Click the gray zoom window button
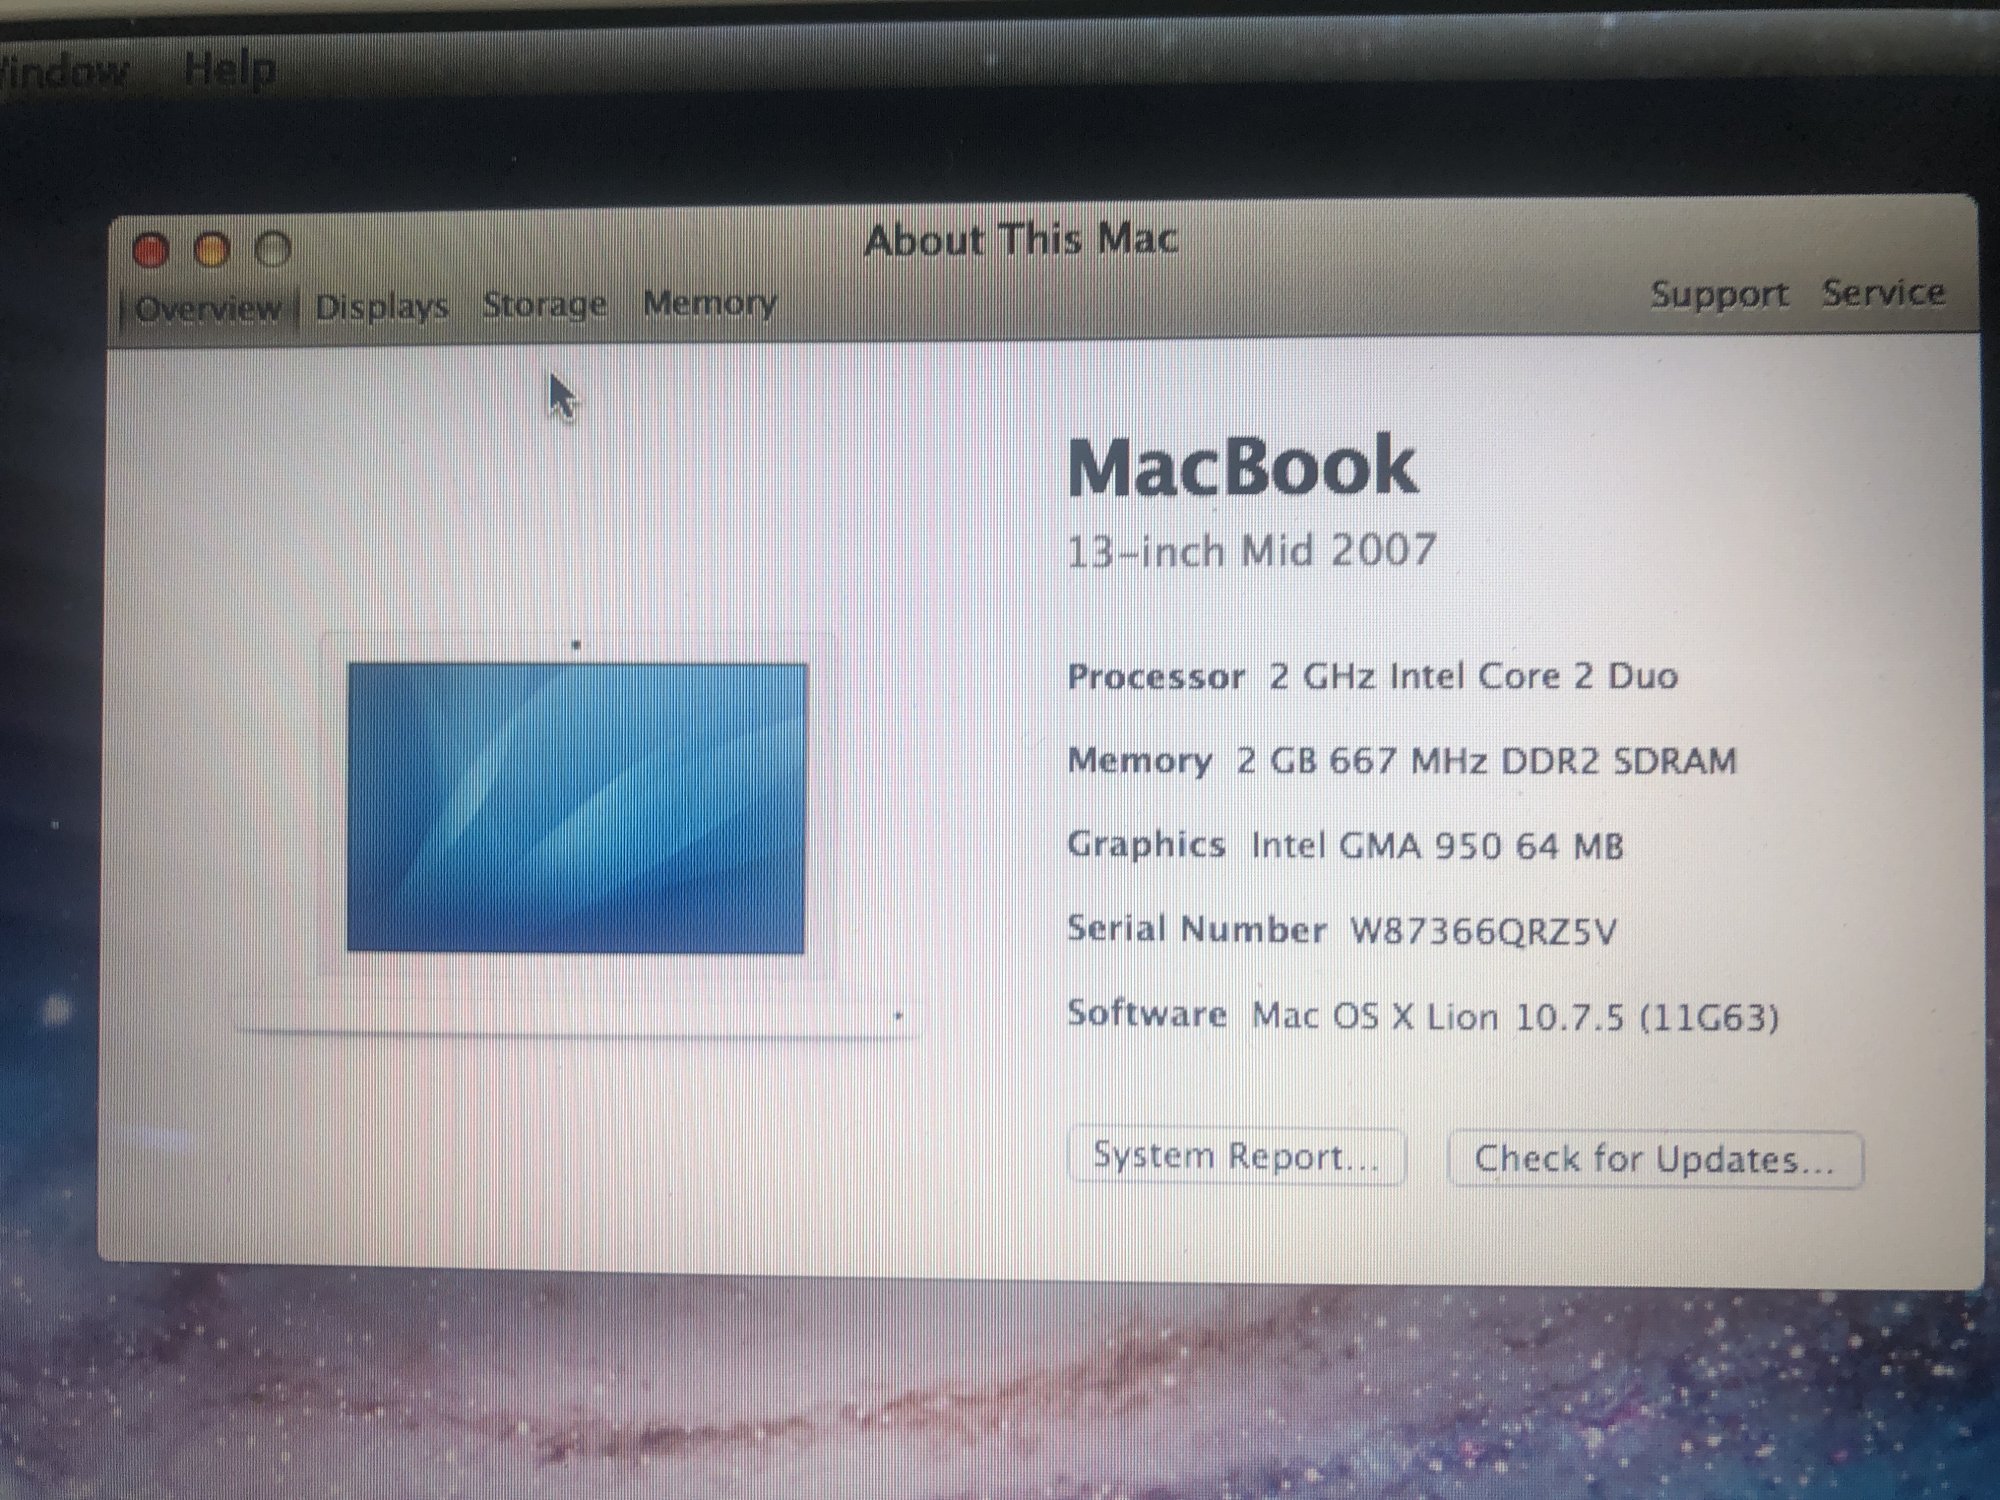This screenshot has height=1500, width=2000. click(x=273, y=249)
